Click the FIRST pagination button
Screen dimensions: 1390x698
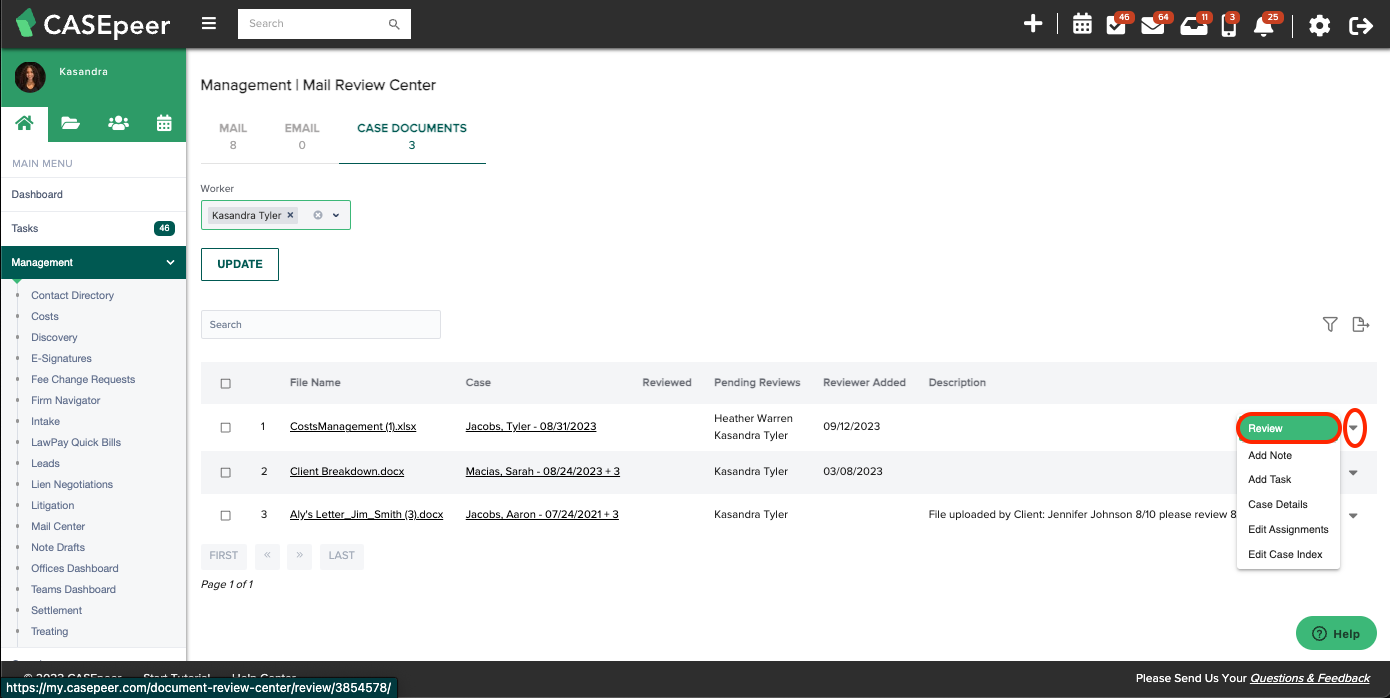[x=224, y=555]
